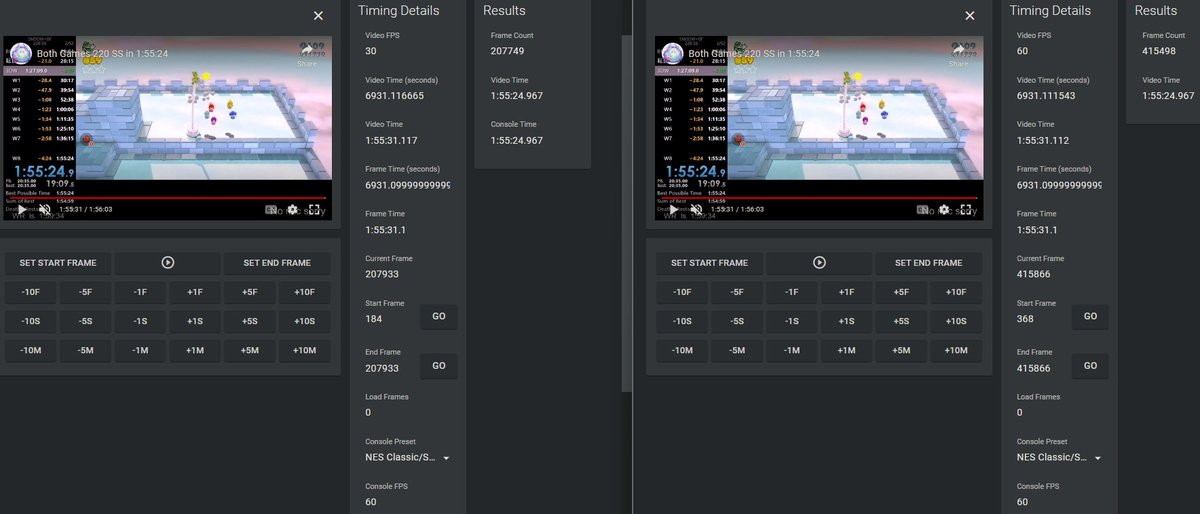Click +1M in the 30 FPS window

click(195, 350)
